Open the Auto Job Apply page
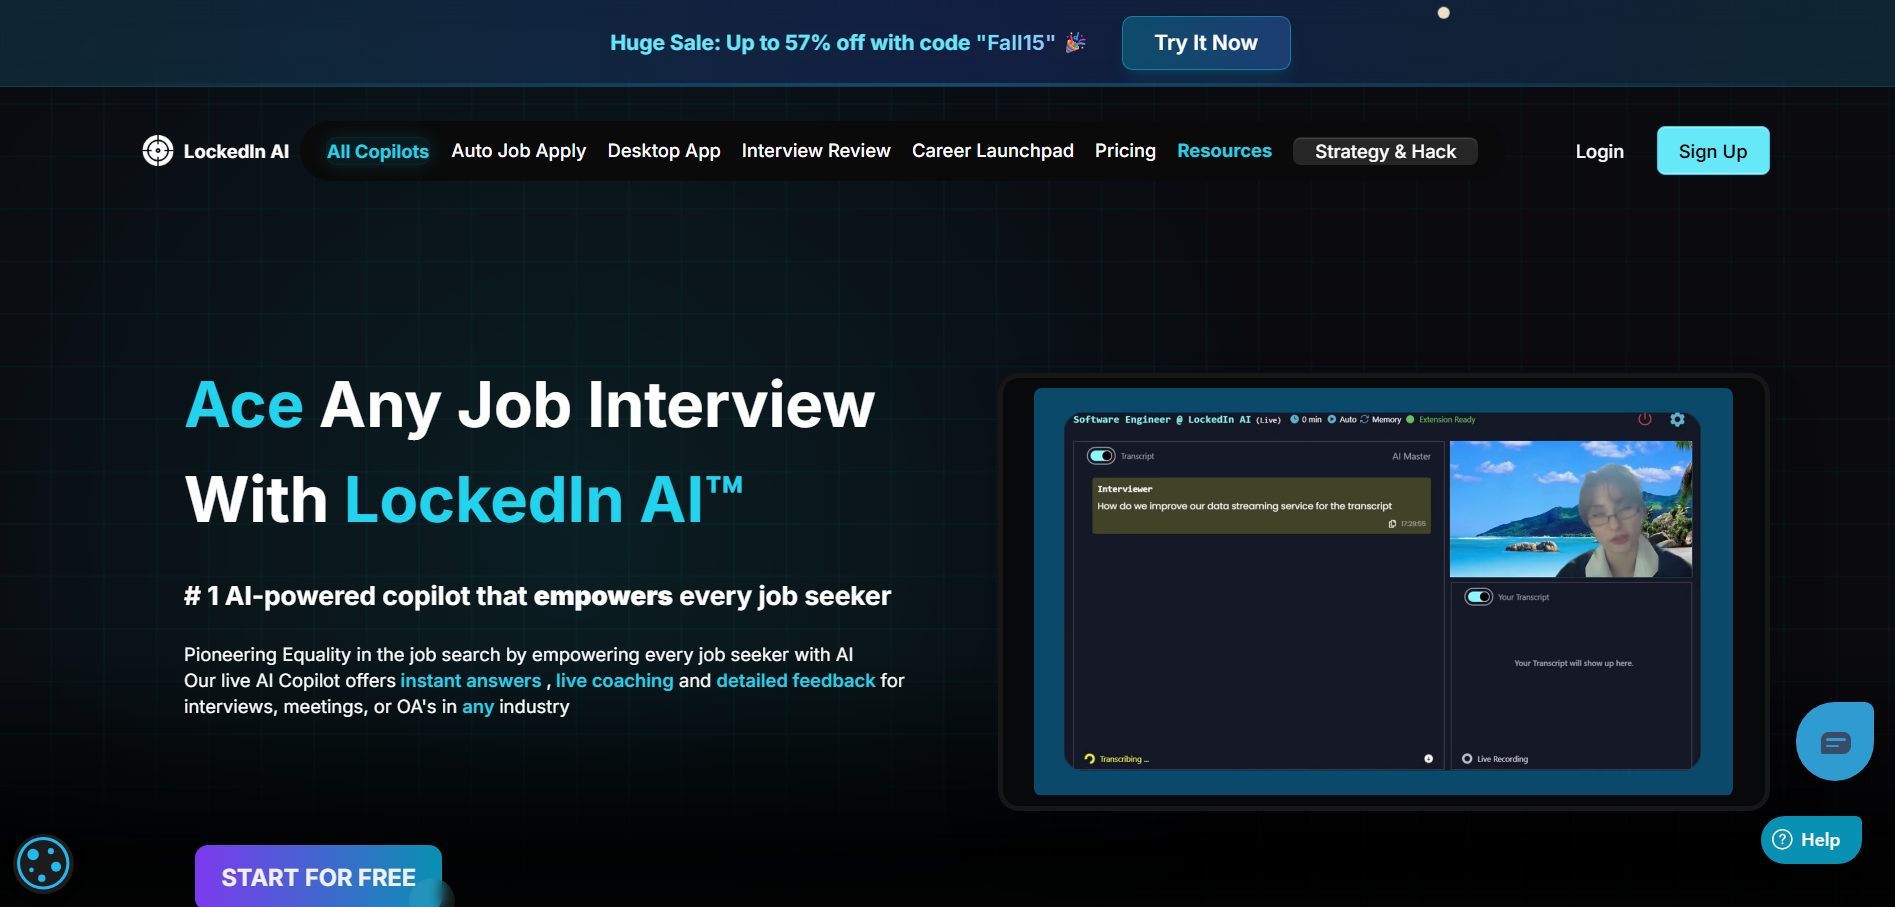 518,151
